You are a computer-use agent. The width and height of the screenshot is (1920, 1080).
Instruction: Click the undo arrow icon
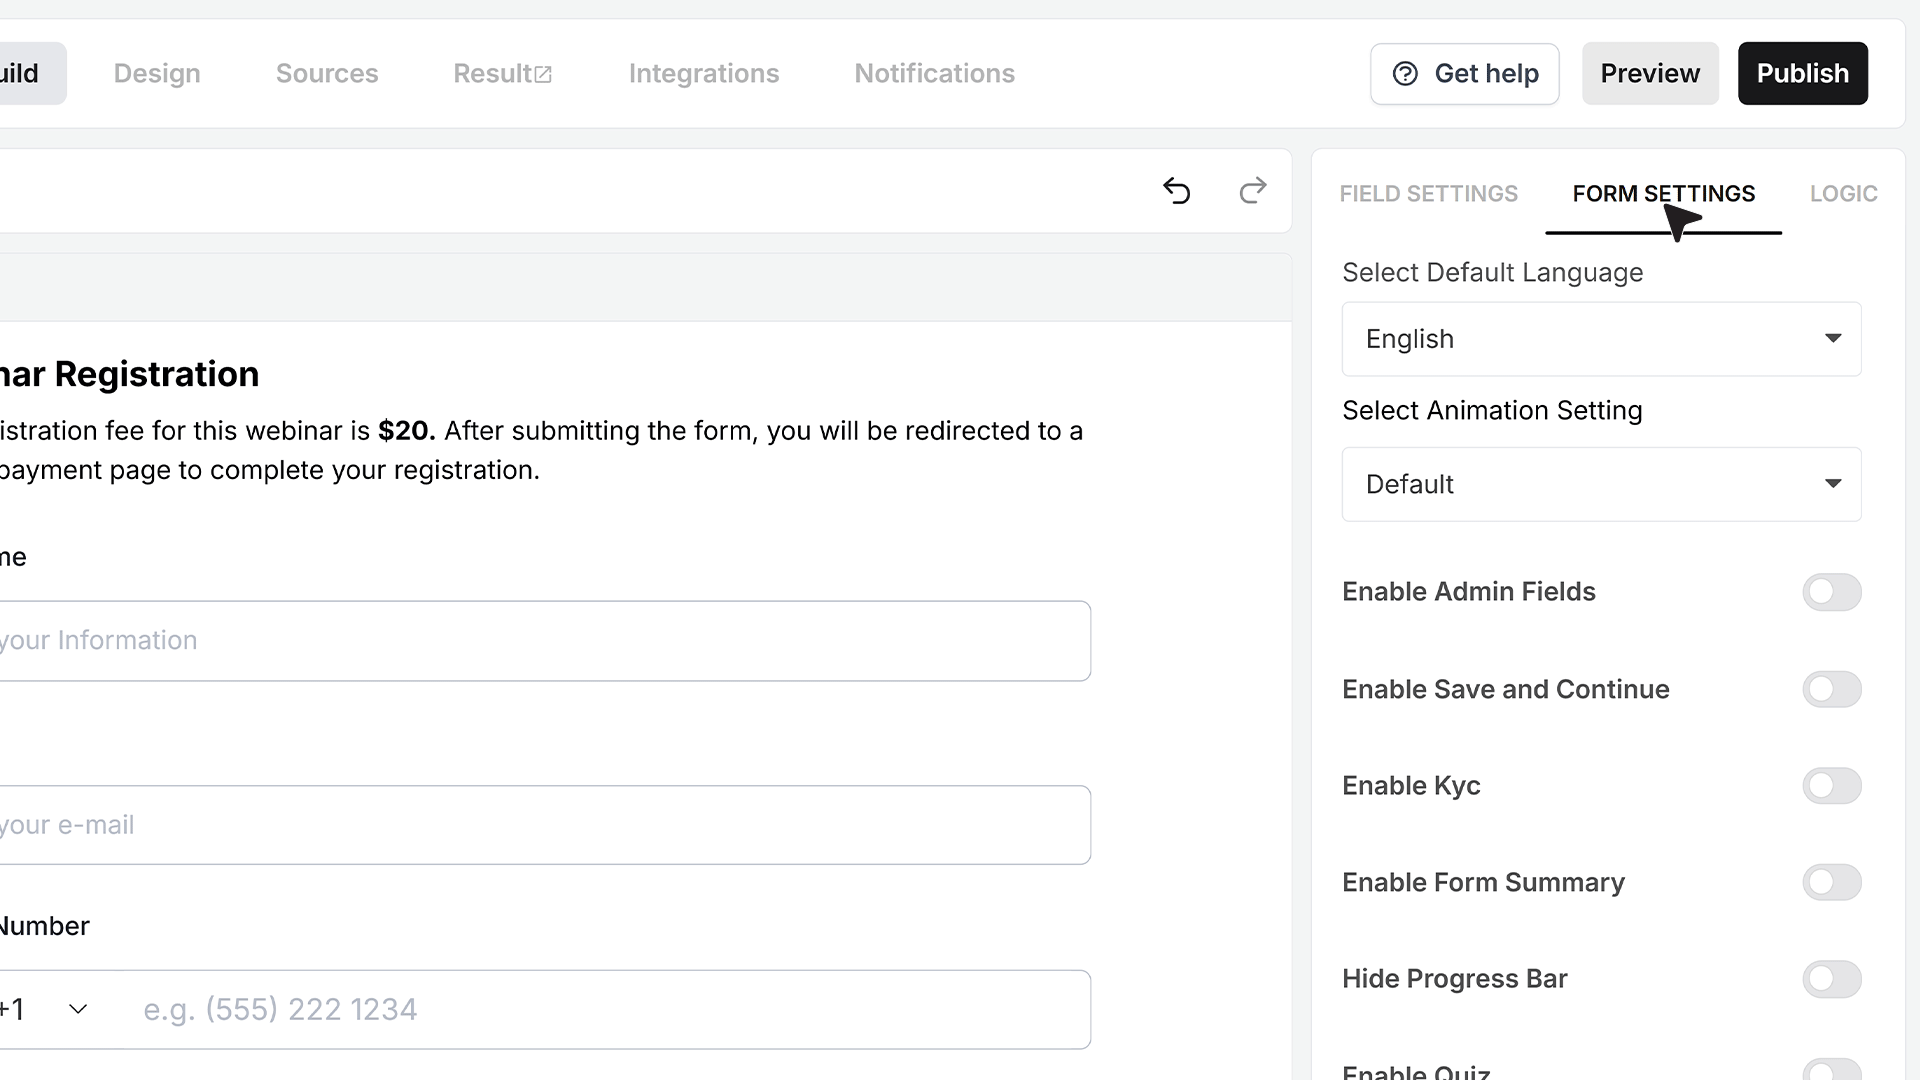tap(1177, 190)
